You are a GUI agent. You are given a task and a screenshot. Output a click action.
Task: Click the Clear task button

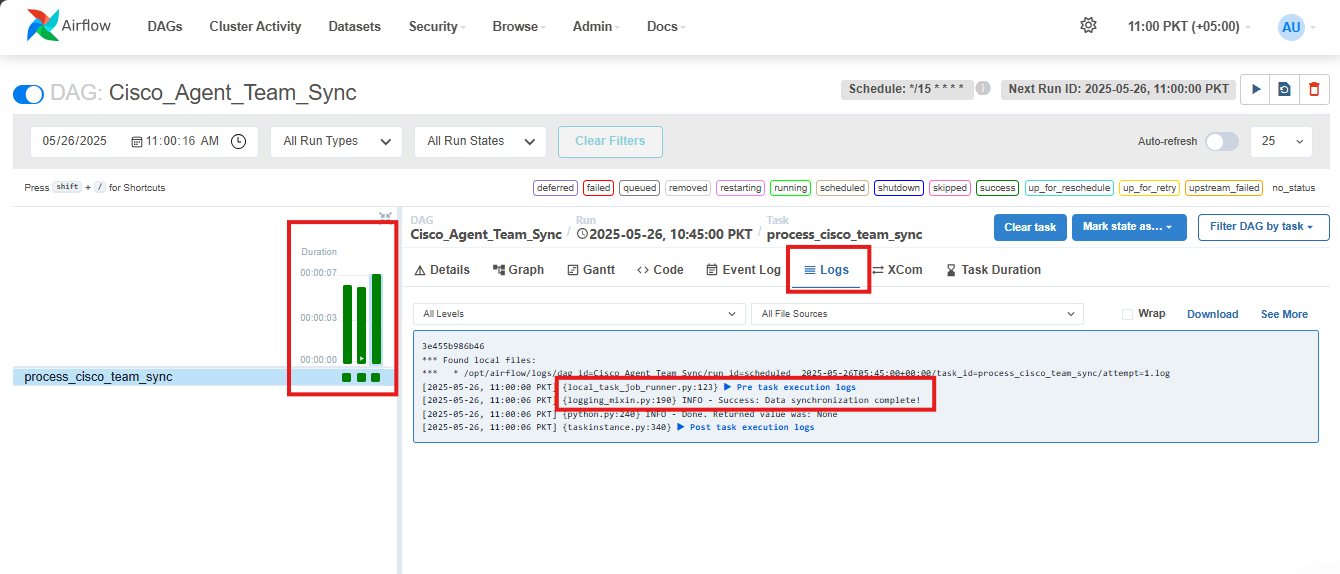click(1030, 227)
